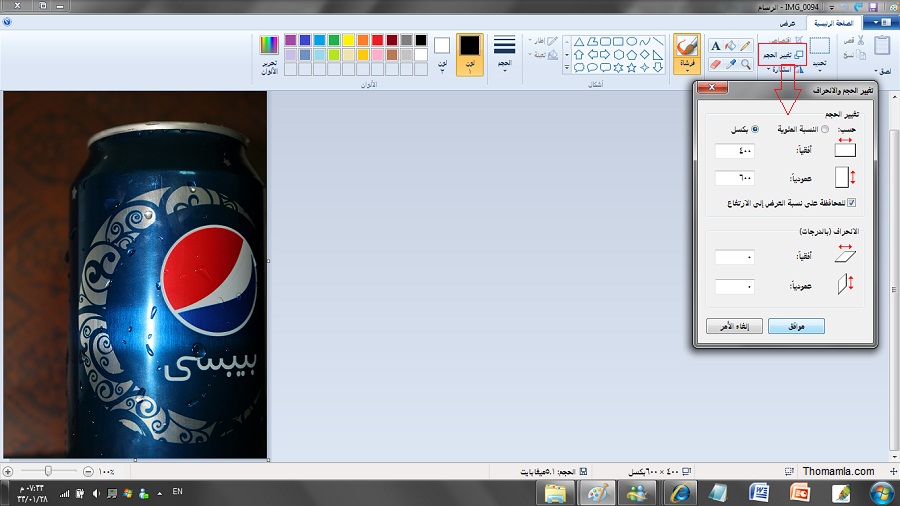This screenshot has width=900, height=506.
Task: Select the Color picker eyedropper tool
Action: pos(730,64)
